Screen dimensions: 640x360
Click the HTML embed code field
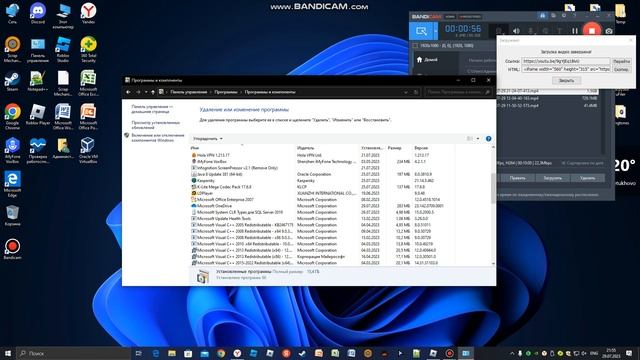(566, 69)
